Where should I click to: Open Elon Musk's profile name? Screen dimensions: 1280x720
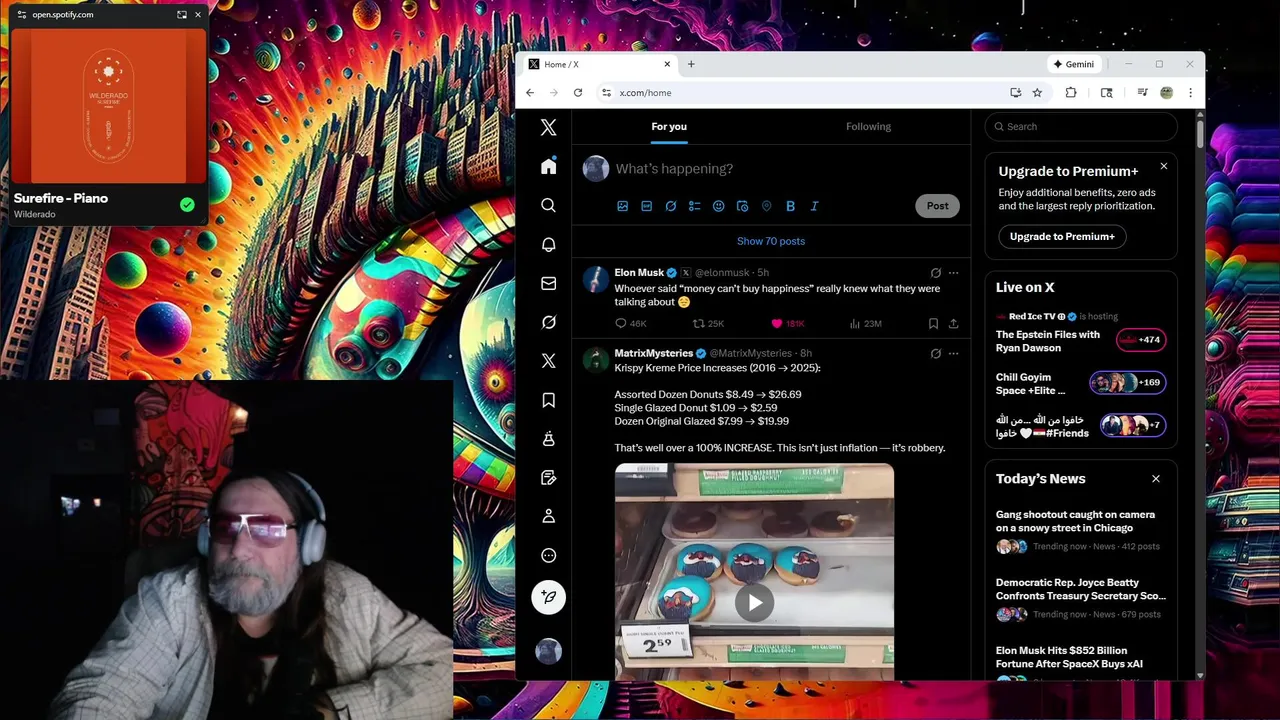click(639, 272)
